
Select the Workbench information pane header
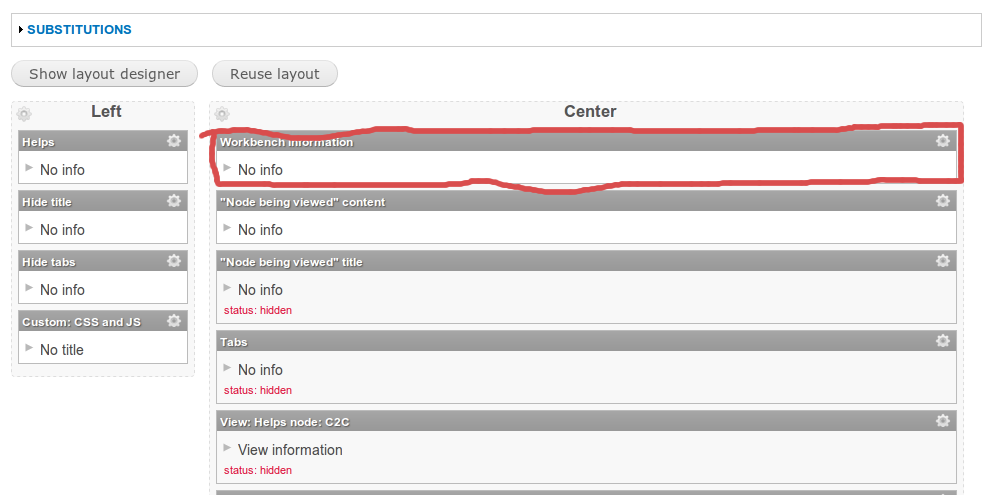[586, 141]
